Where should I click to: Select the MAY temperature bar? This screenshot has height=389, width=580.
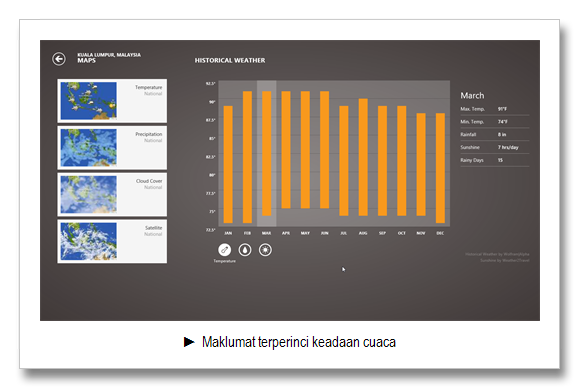(305, 150)
